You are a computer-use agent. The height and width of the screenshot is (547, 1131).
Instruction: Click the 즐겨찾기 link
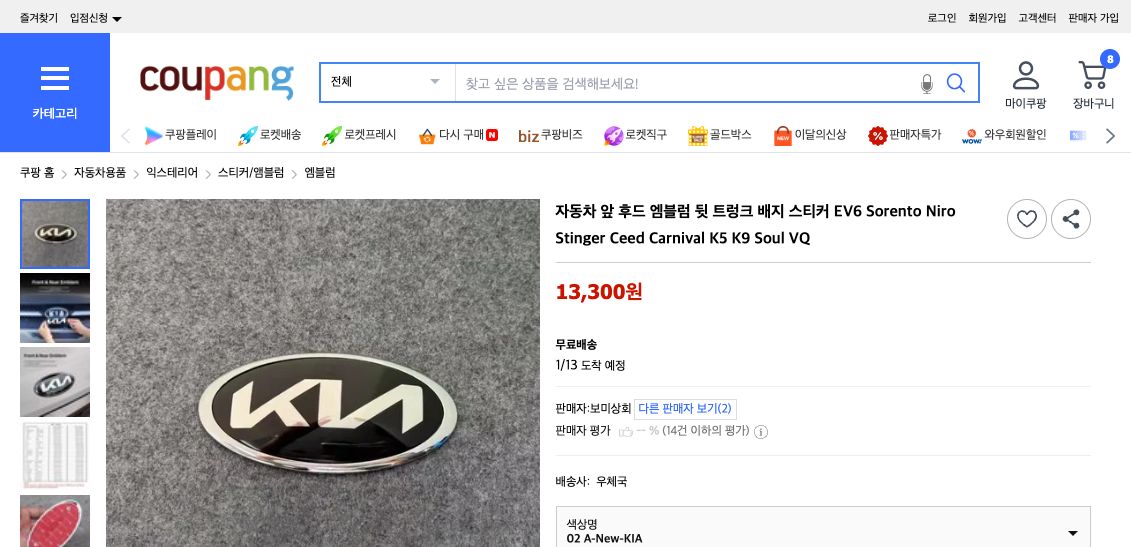[39, 18]
